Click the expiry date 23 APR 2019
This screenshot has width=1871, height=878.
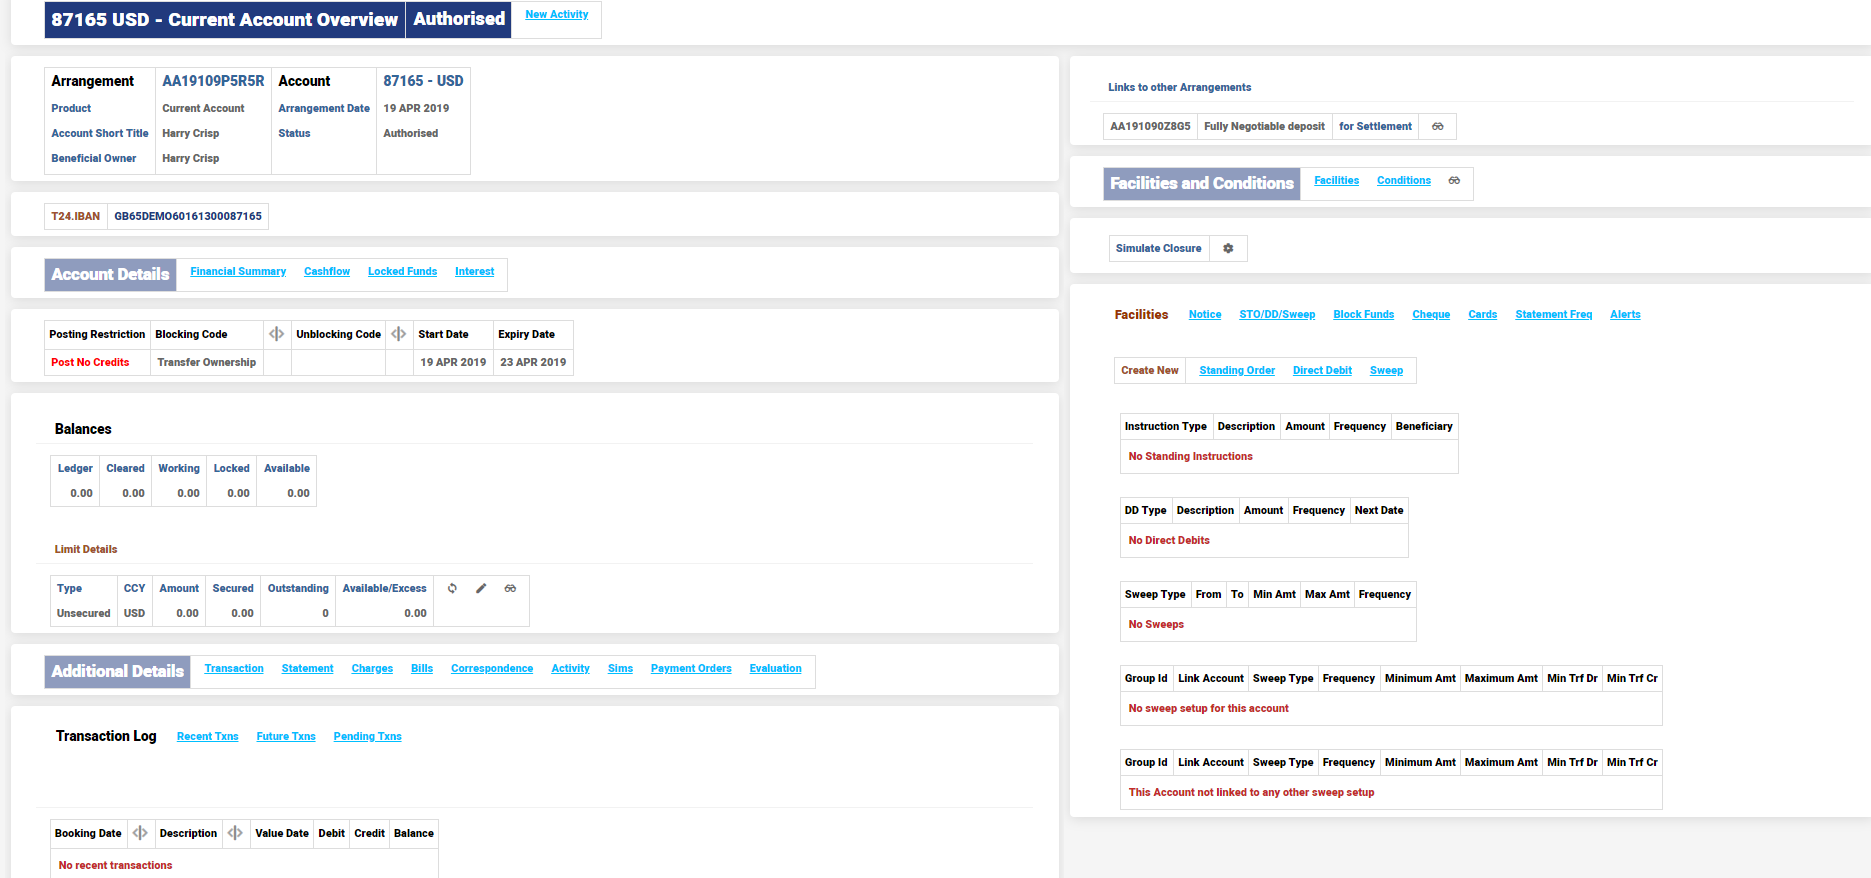[x=533, y=363]
